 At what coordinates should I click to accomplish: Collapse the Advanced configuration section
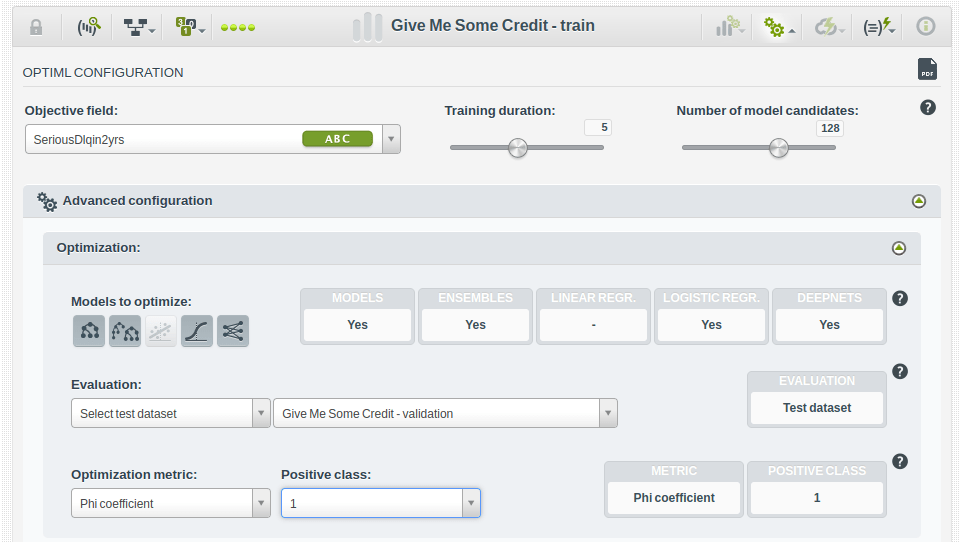[x=919, y=201]
